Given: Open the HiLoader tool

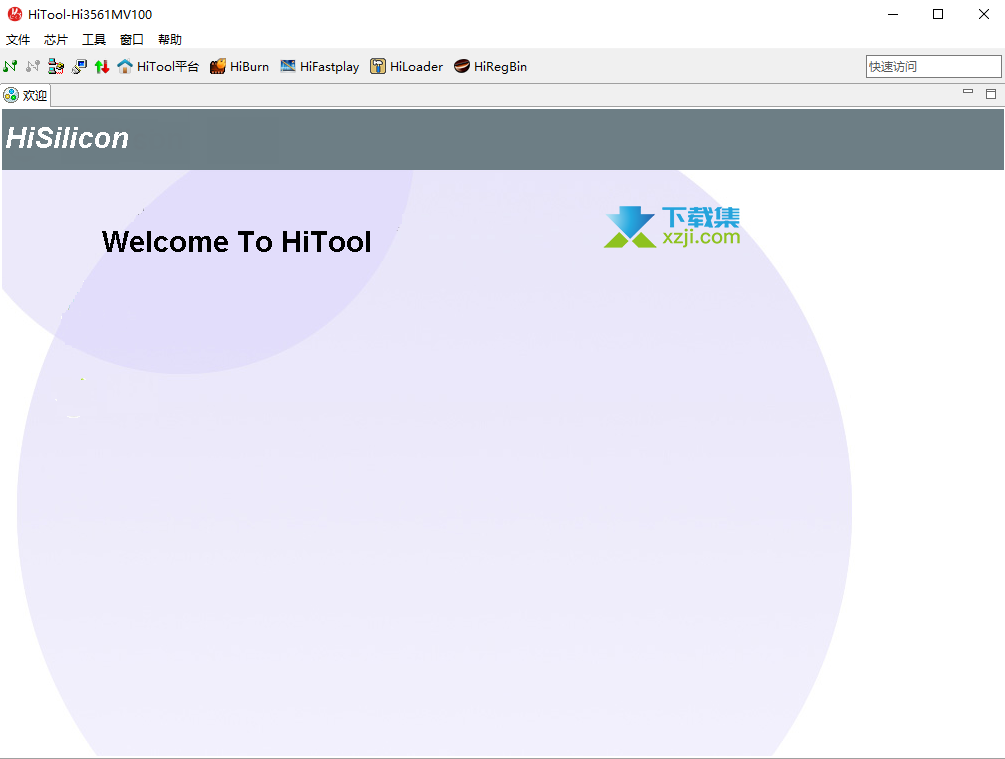Looking at the screenshot, I should click(x=406, y=66).
